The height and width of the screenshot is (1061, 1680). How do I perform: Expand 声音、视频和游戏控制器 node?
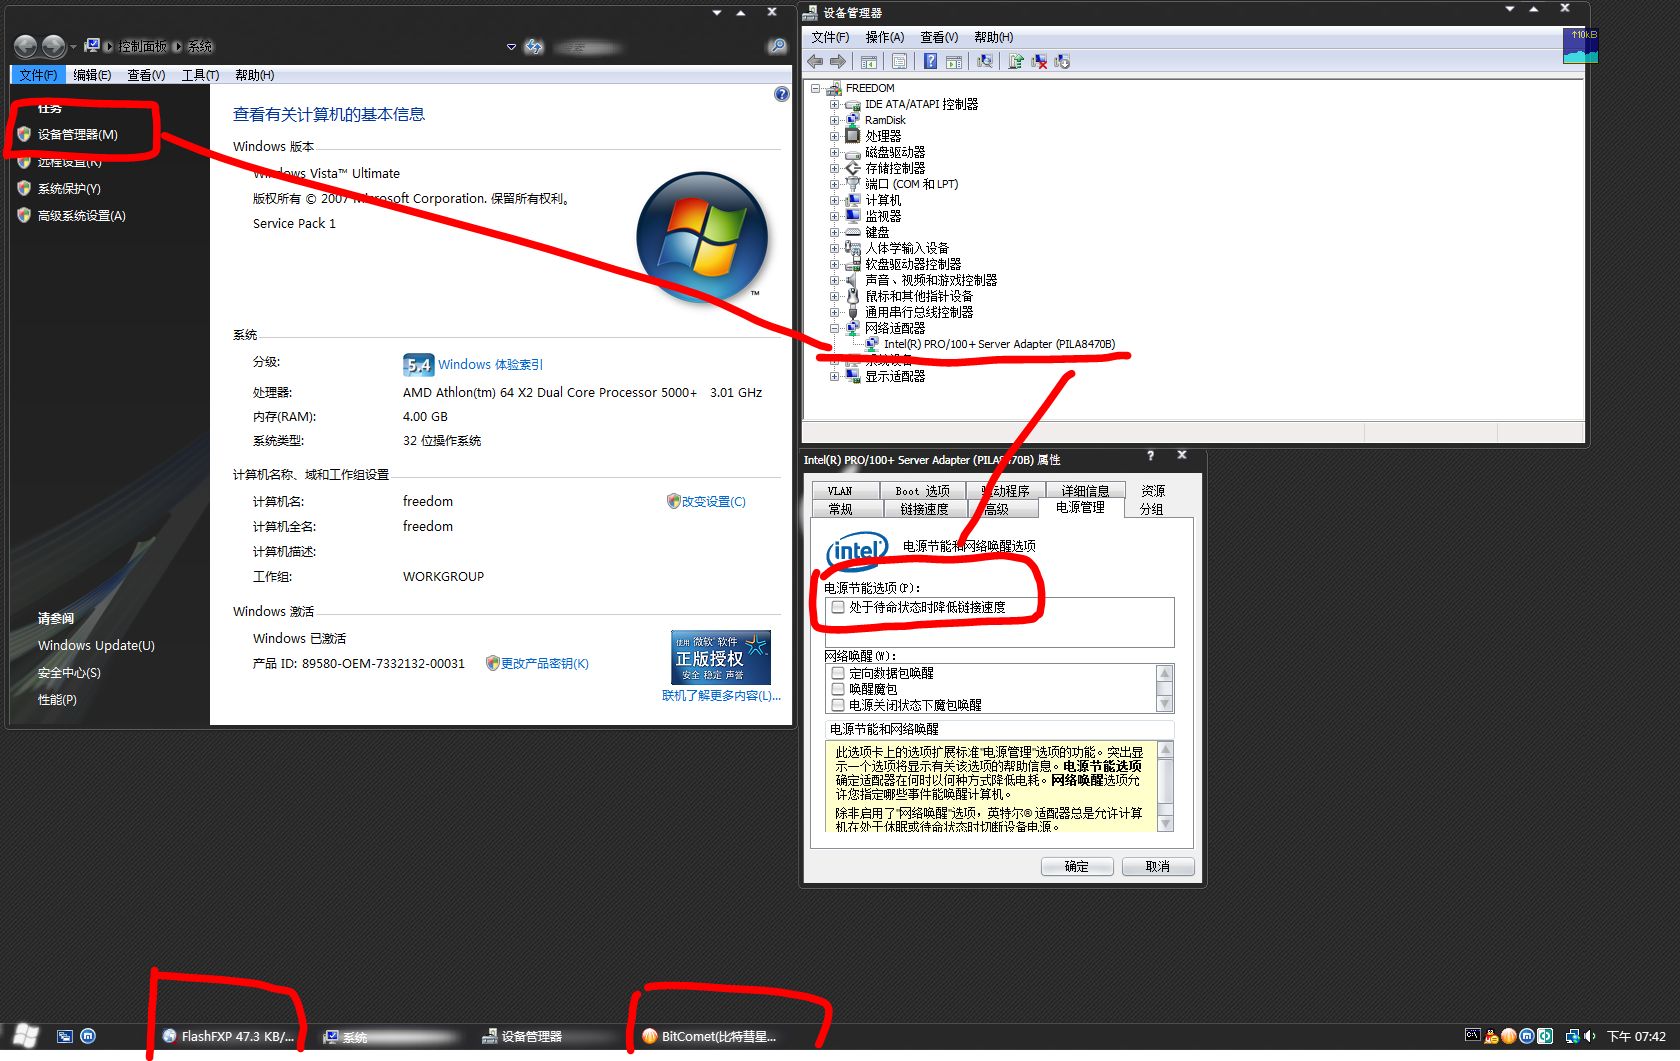coord(834,280)
